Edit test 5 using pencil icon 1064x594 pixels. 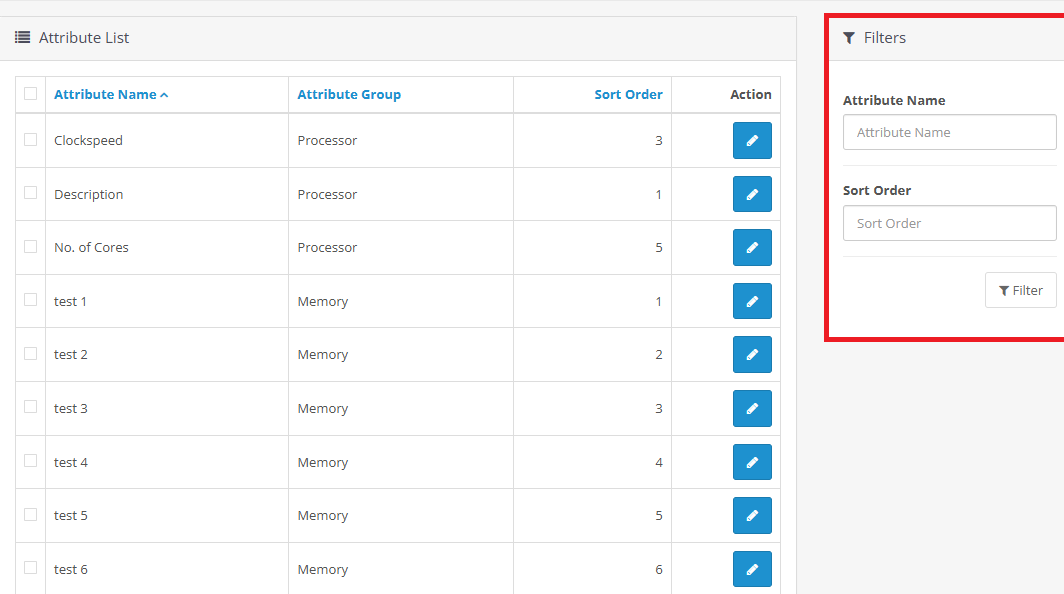point(752,516)
